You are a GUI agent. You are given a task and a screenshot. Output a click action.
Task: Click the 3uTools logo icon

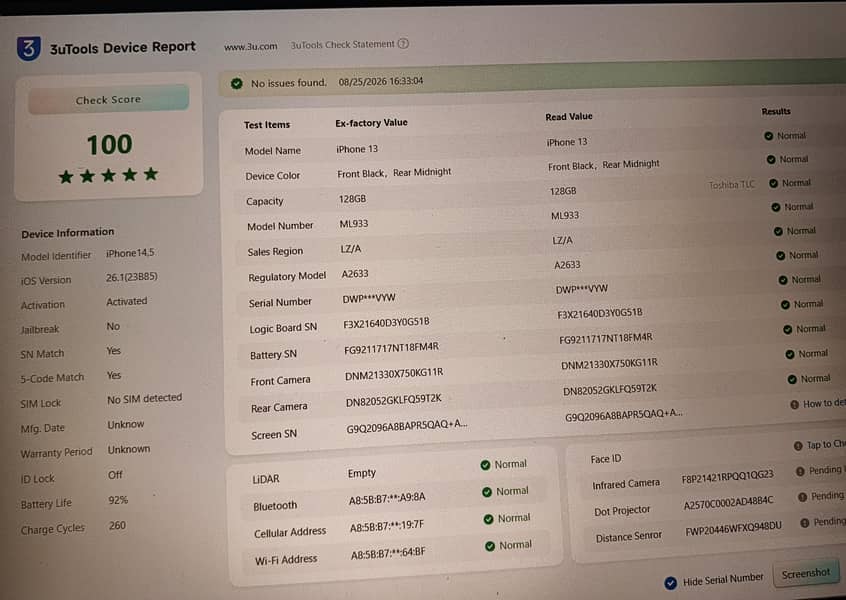[x=29, y=48]
